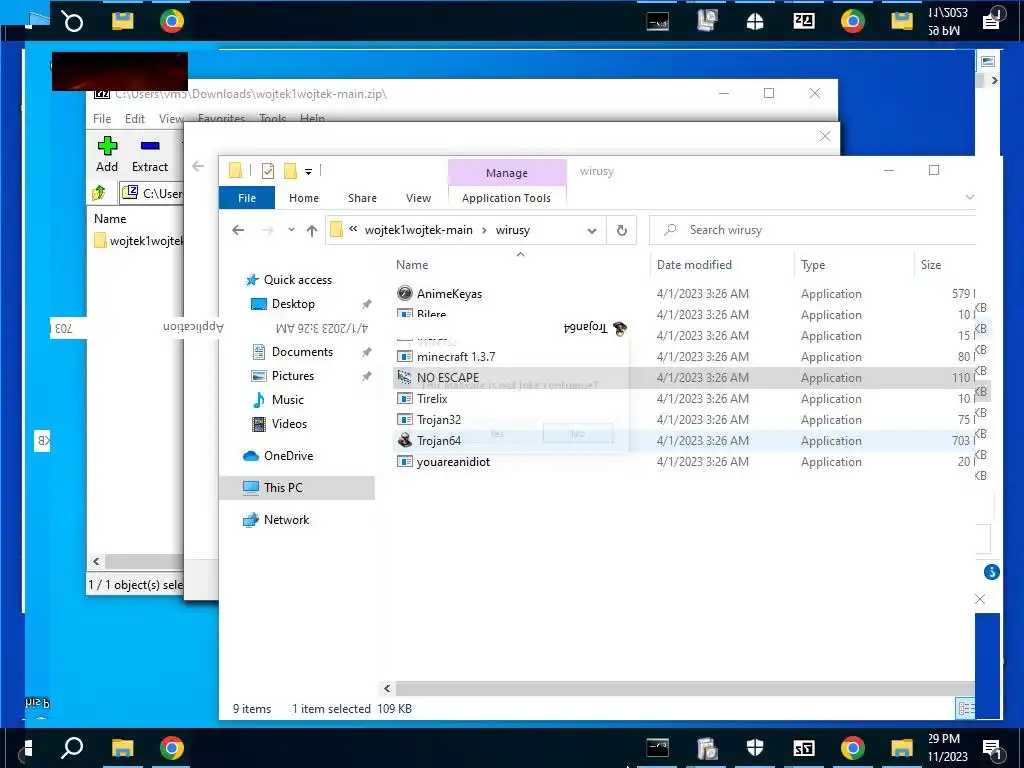Image resolution: width=1024 pixels, height=768 pixels.
Task: Open Music in navigation pane
Action: [x=287, y=400]
